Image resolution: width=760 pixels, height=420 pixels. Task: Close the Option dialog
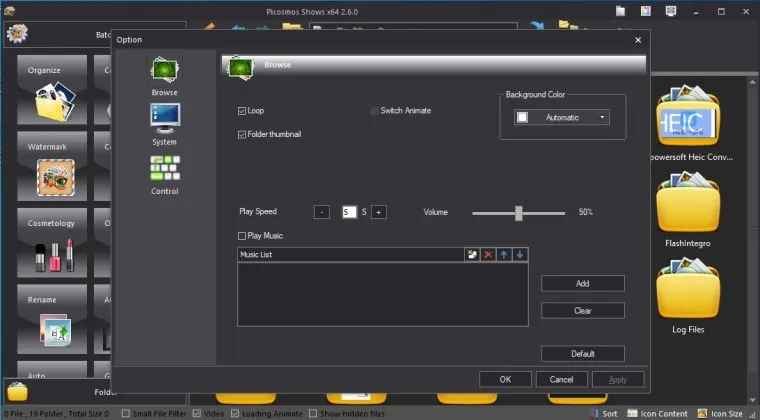tap(638, 40)
